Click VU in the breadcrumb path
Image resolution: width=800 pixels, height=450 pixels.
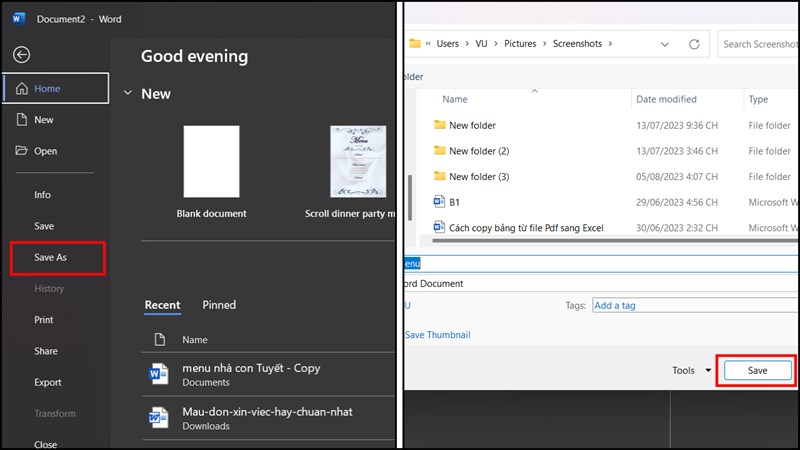point(481,44)
